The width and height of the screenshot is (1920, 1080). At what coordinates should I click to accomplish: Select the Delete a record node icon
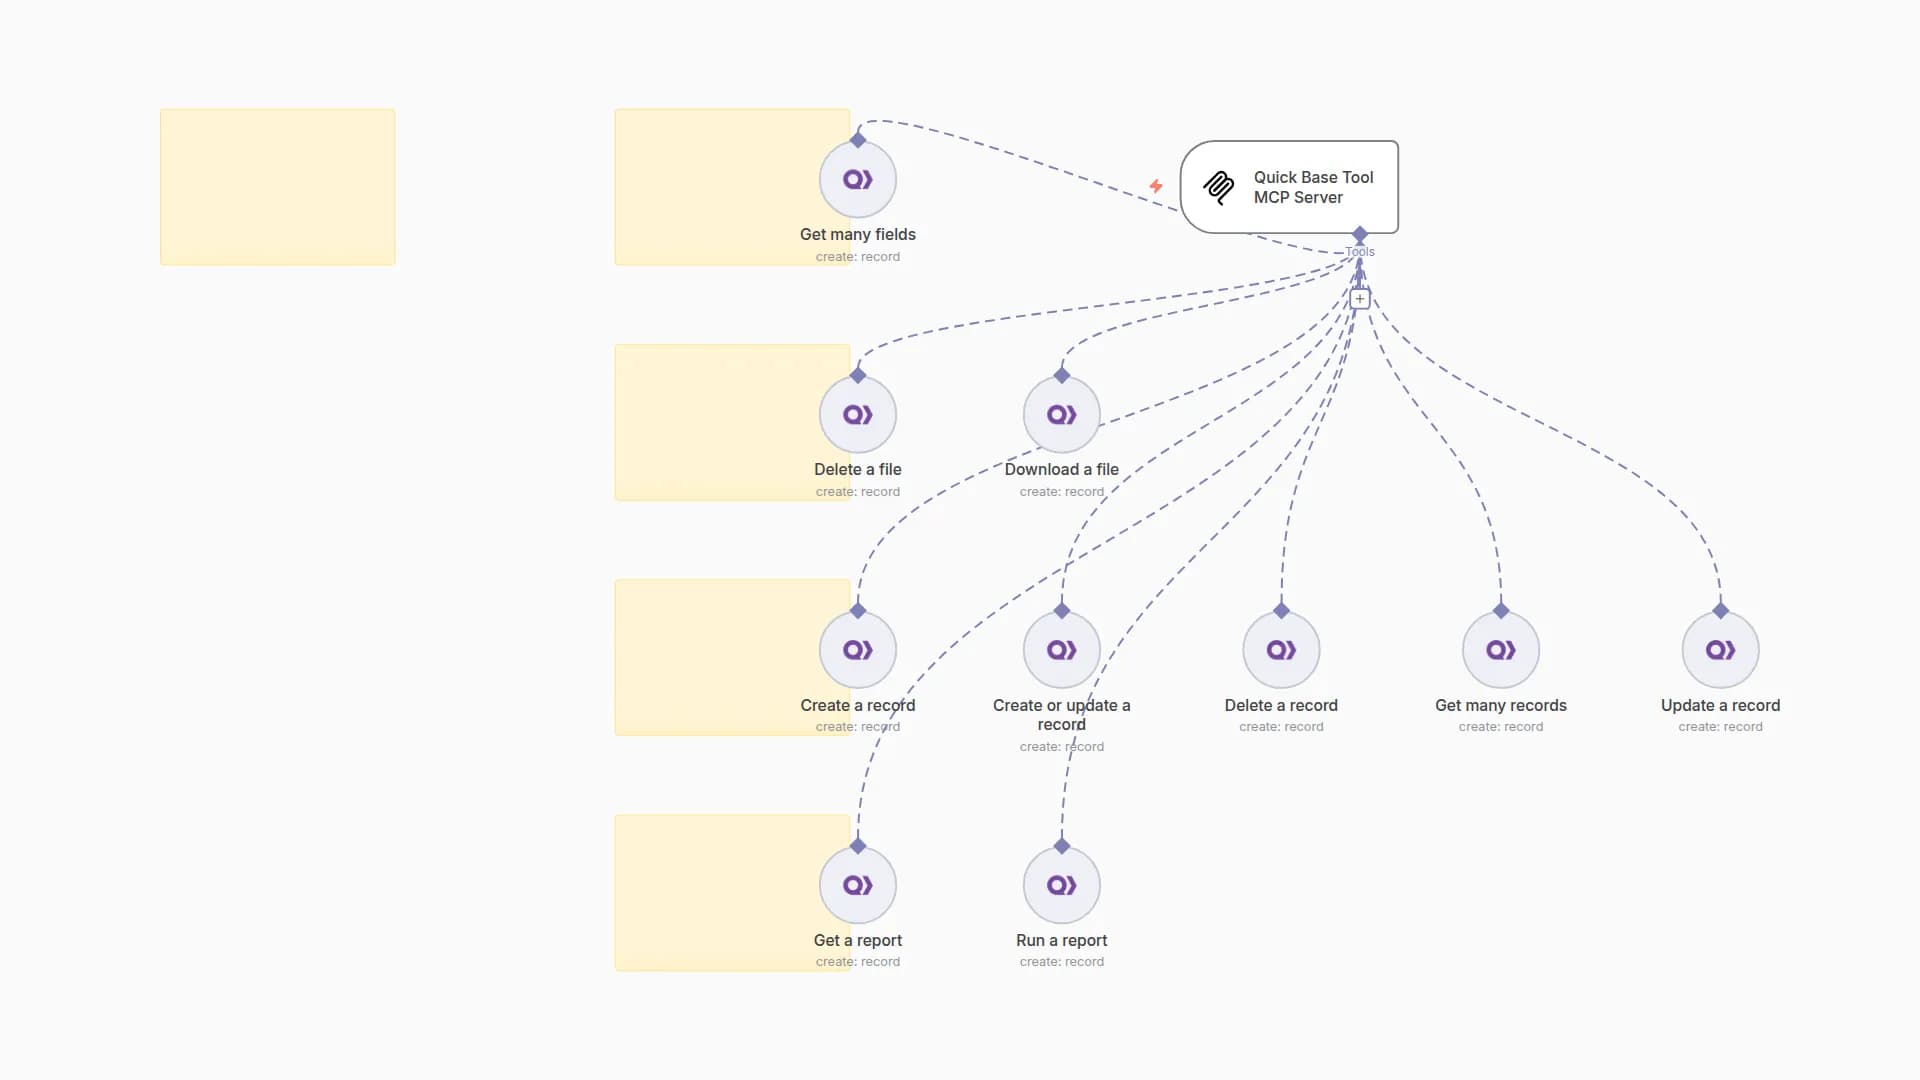1281,650
